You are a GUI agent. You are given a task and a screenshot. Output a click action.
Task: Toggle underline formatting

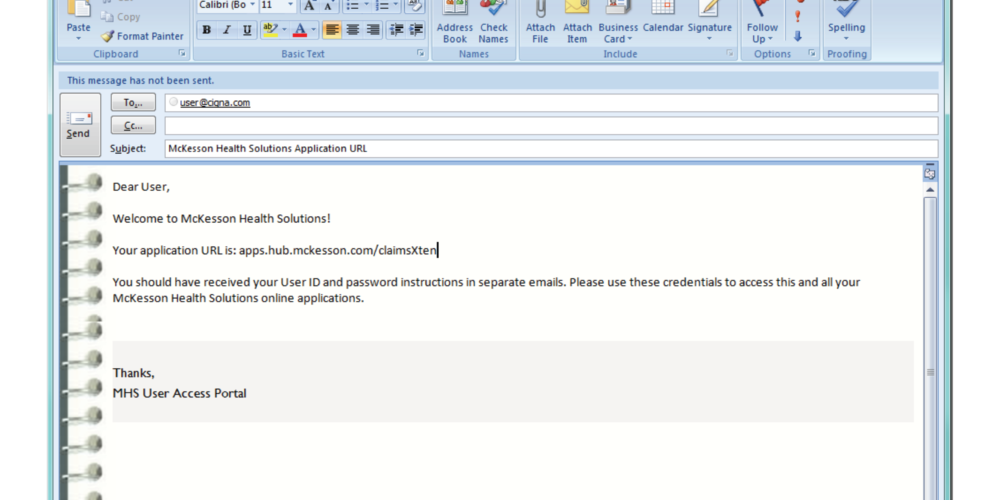point(247,30)
